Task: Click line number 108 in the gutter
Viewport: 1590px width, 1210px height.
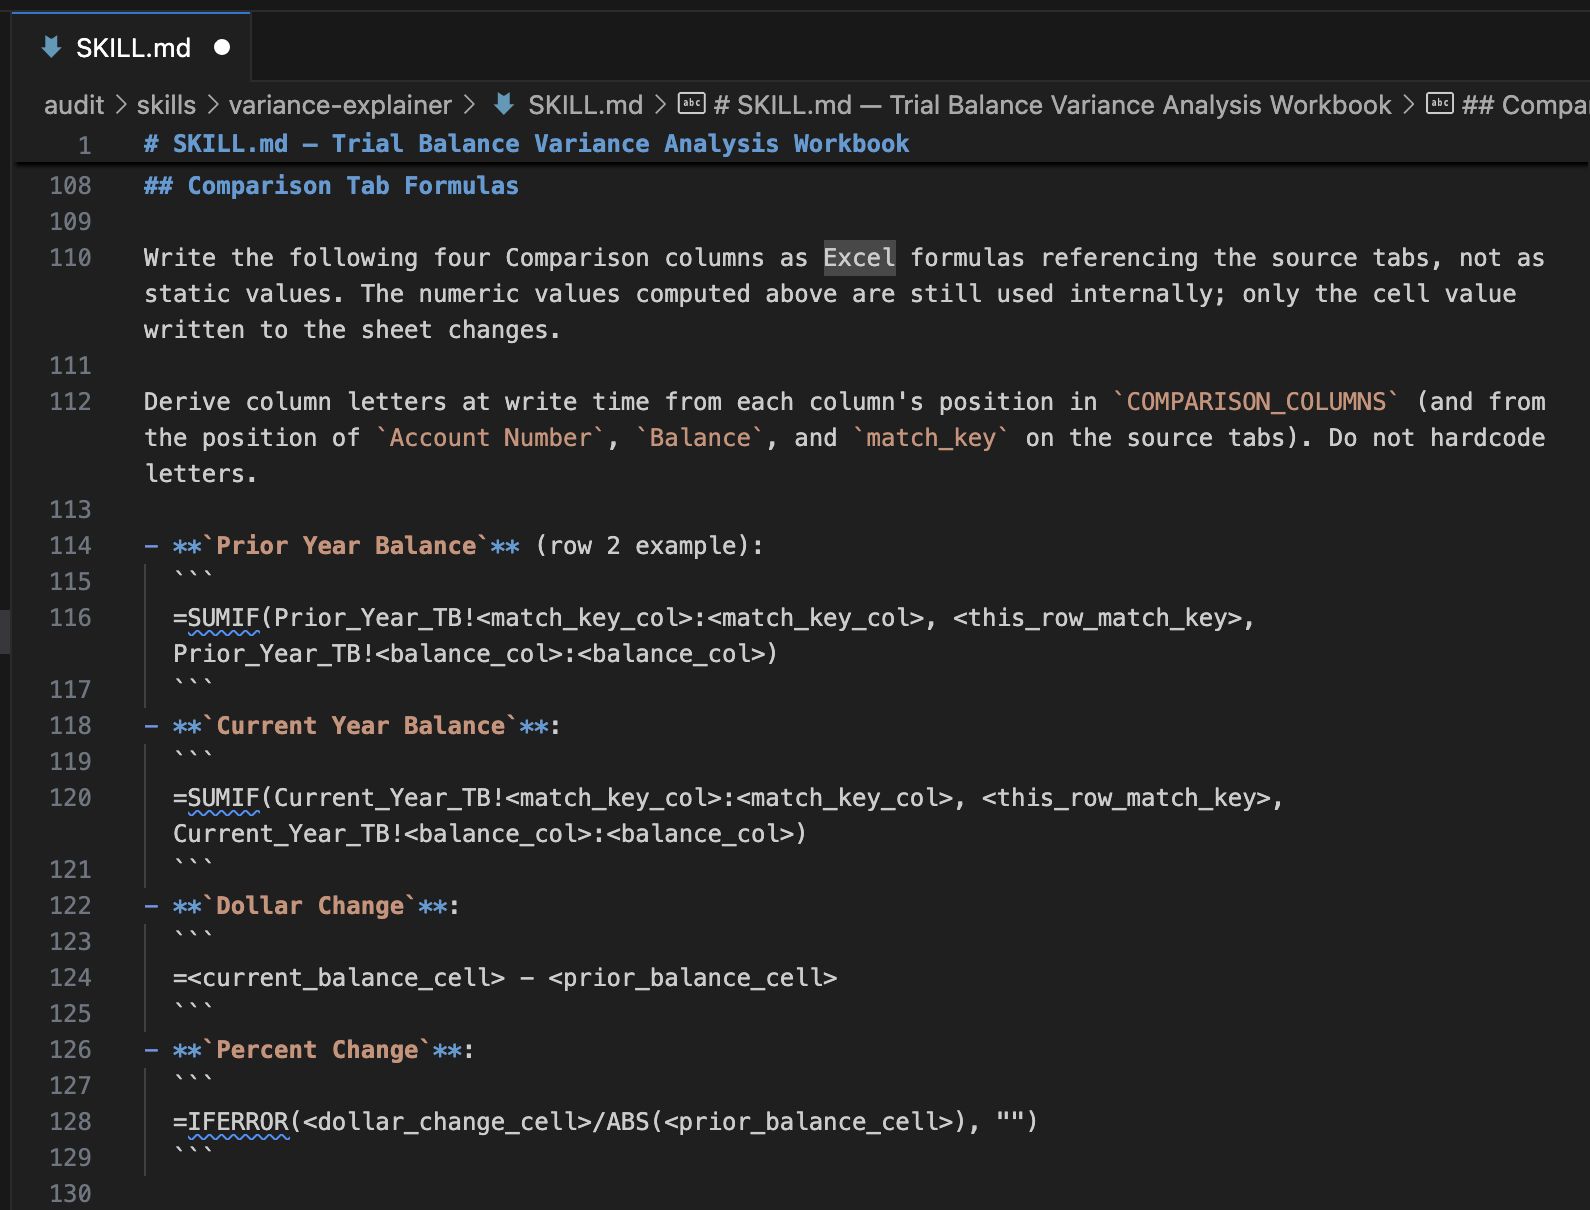Action: coord(70,186)
